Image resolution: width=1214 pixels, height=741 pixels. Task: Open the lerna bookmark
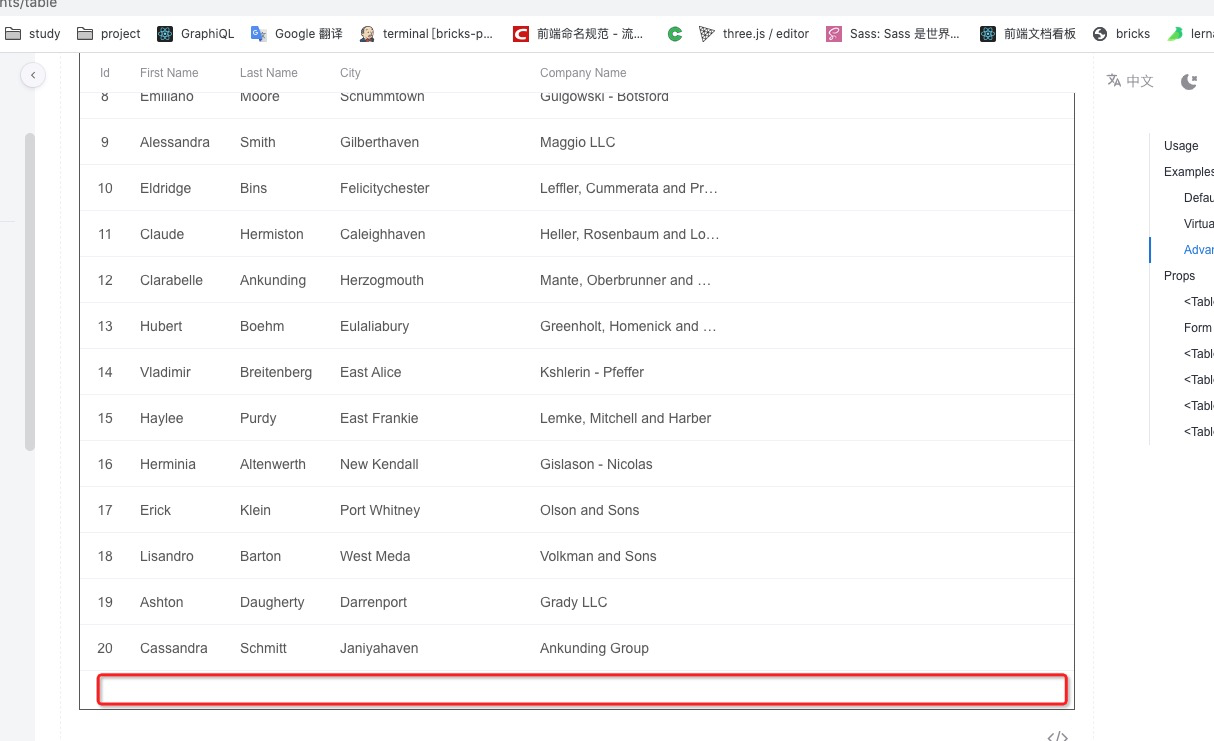[x=1191, y=33]
